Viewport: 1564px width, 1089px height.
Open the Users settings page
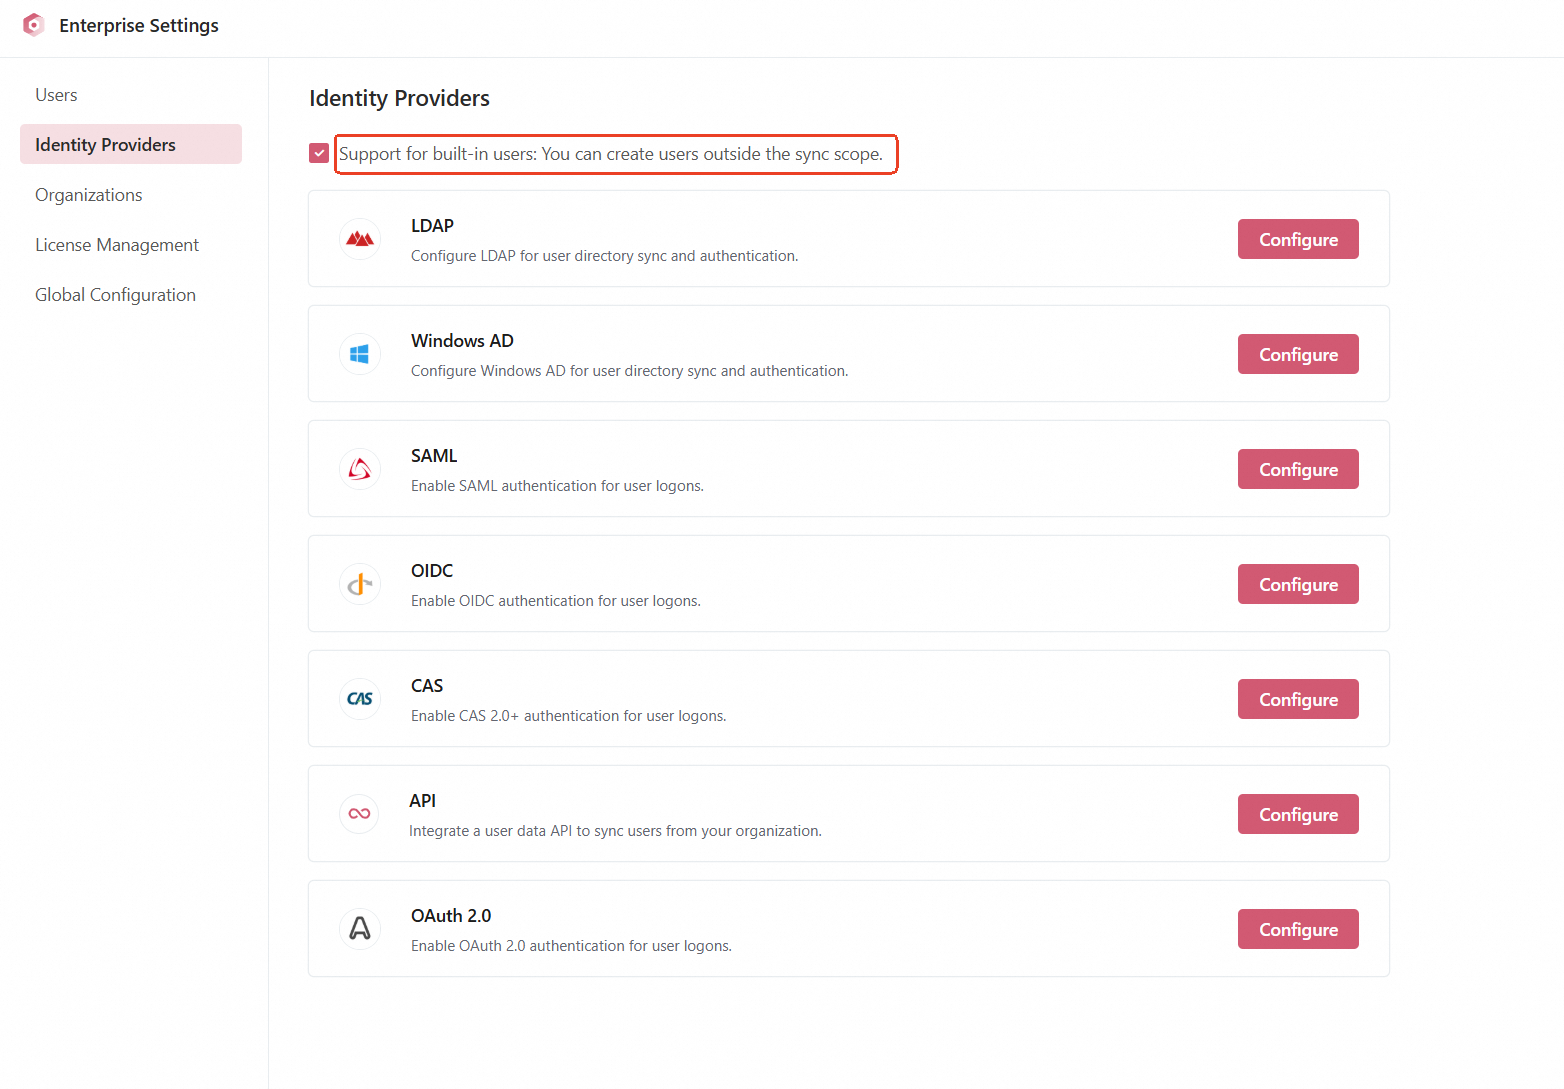pyautogui.click(x=56, y=95)
